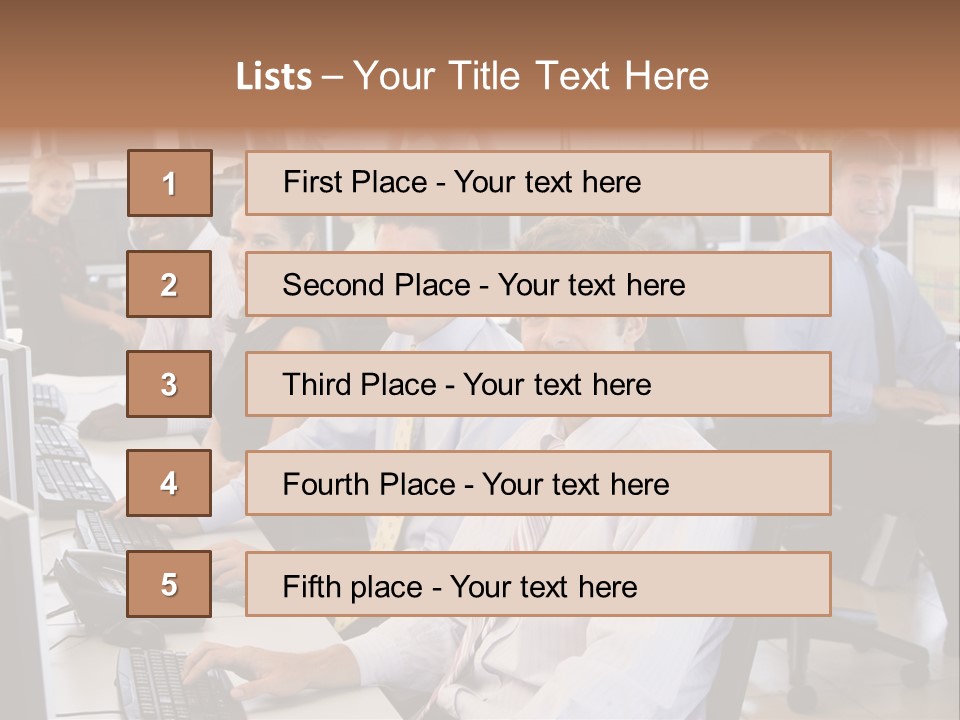Click the Fourth Place text box

538,484
